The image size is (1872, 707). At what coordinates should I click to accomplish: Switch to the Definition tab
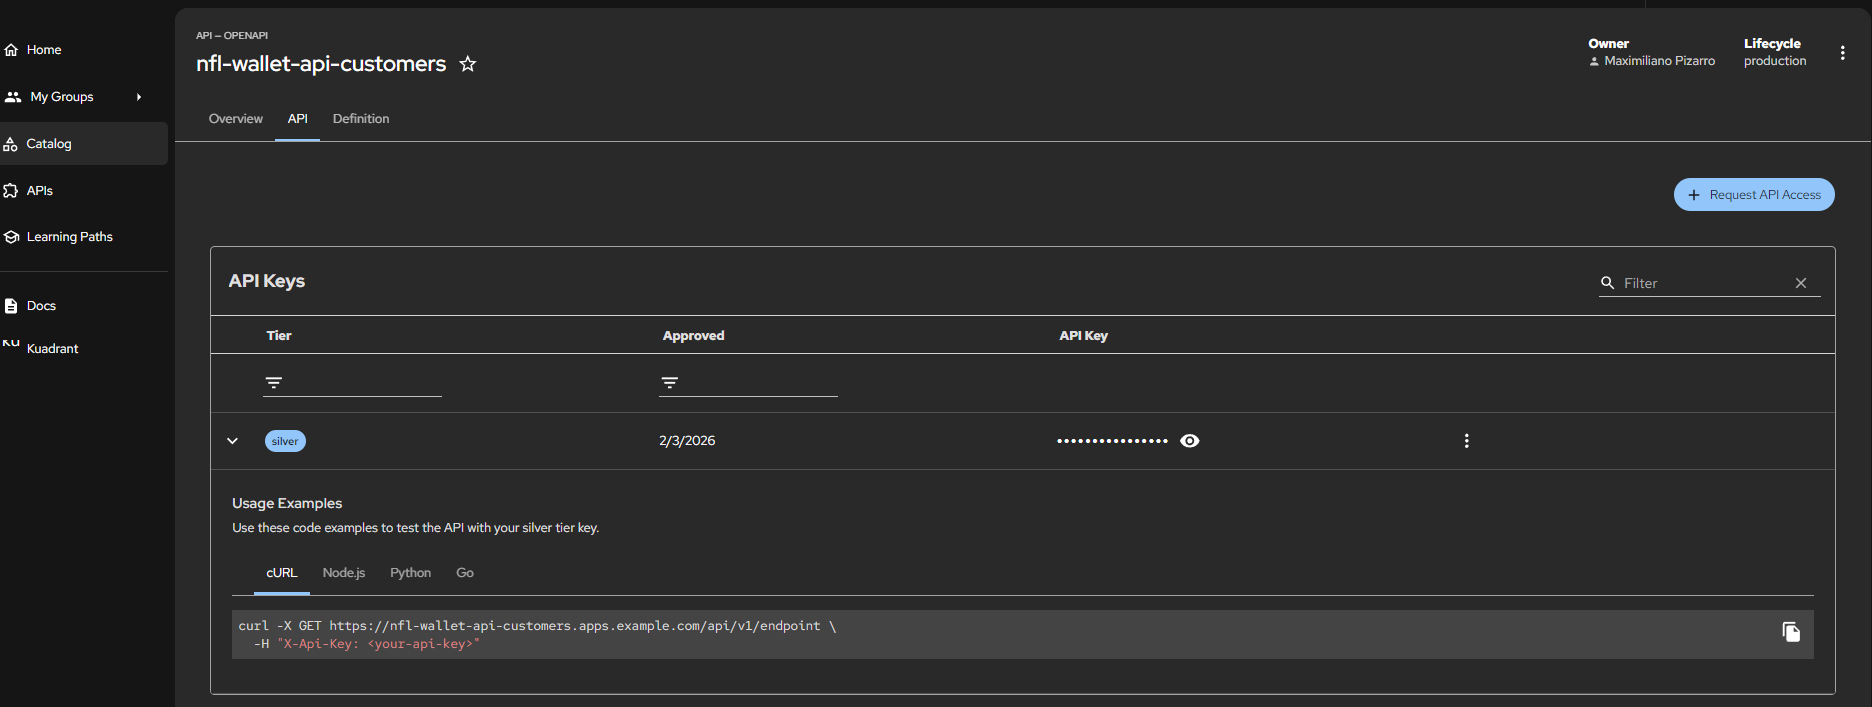361,119
